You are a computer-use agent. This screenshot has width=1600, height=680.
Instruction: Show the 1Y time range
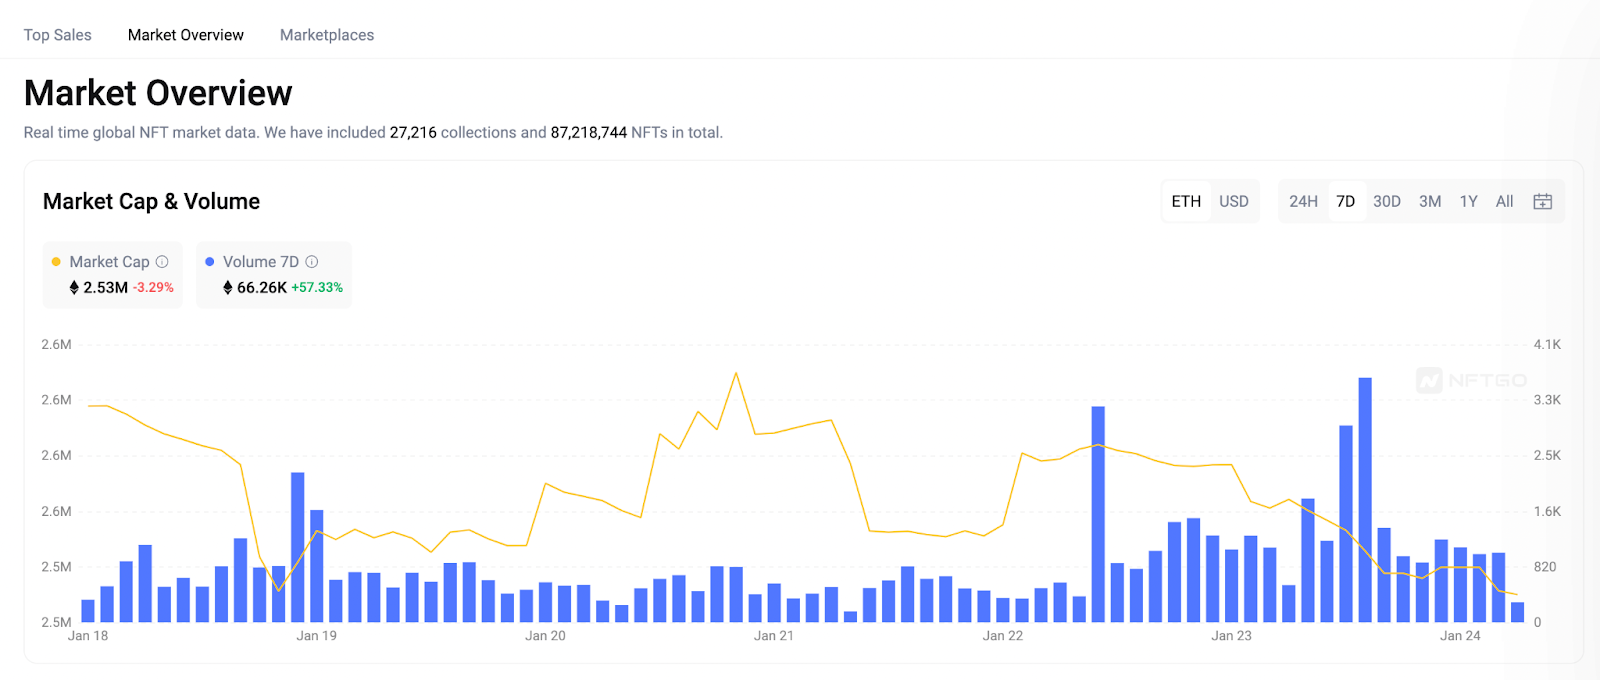[1468, 201]
